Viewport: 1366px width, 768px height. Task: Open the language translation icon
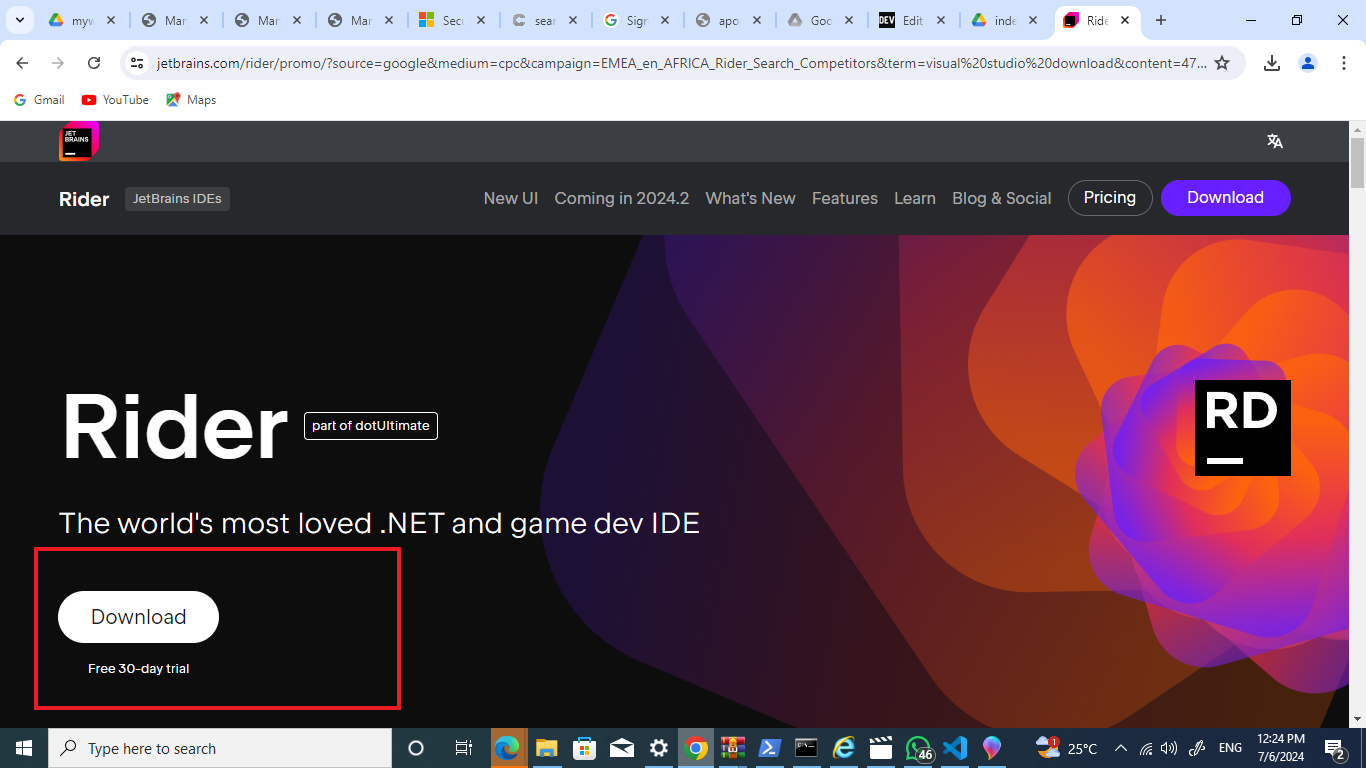point(1275,141)
